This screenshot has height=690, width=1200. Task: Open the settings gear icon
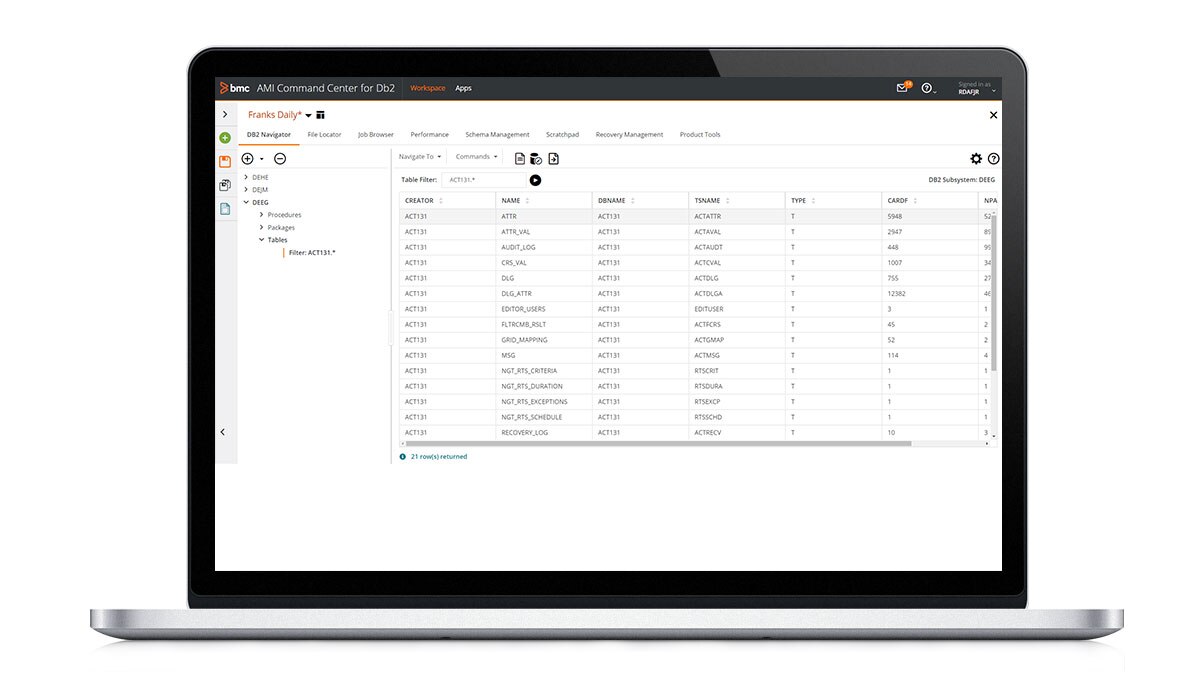click(976, 158)
